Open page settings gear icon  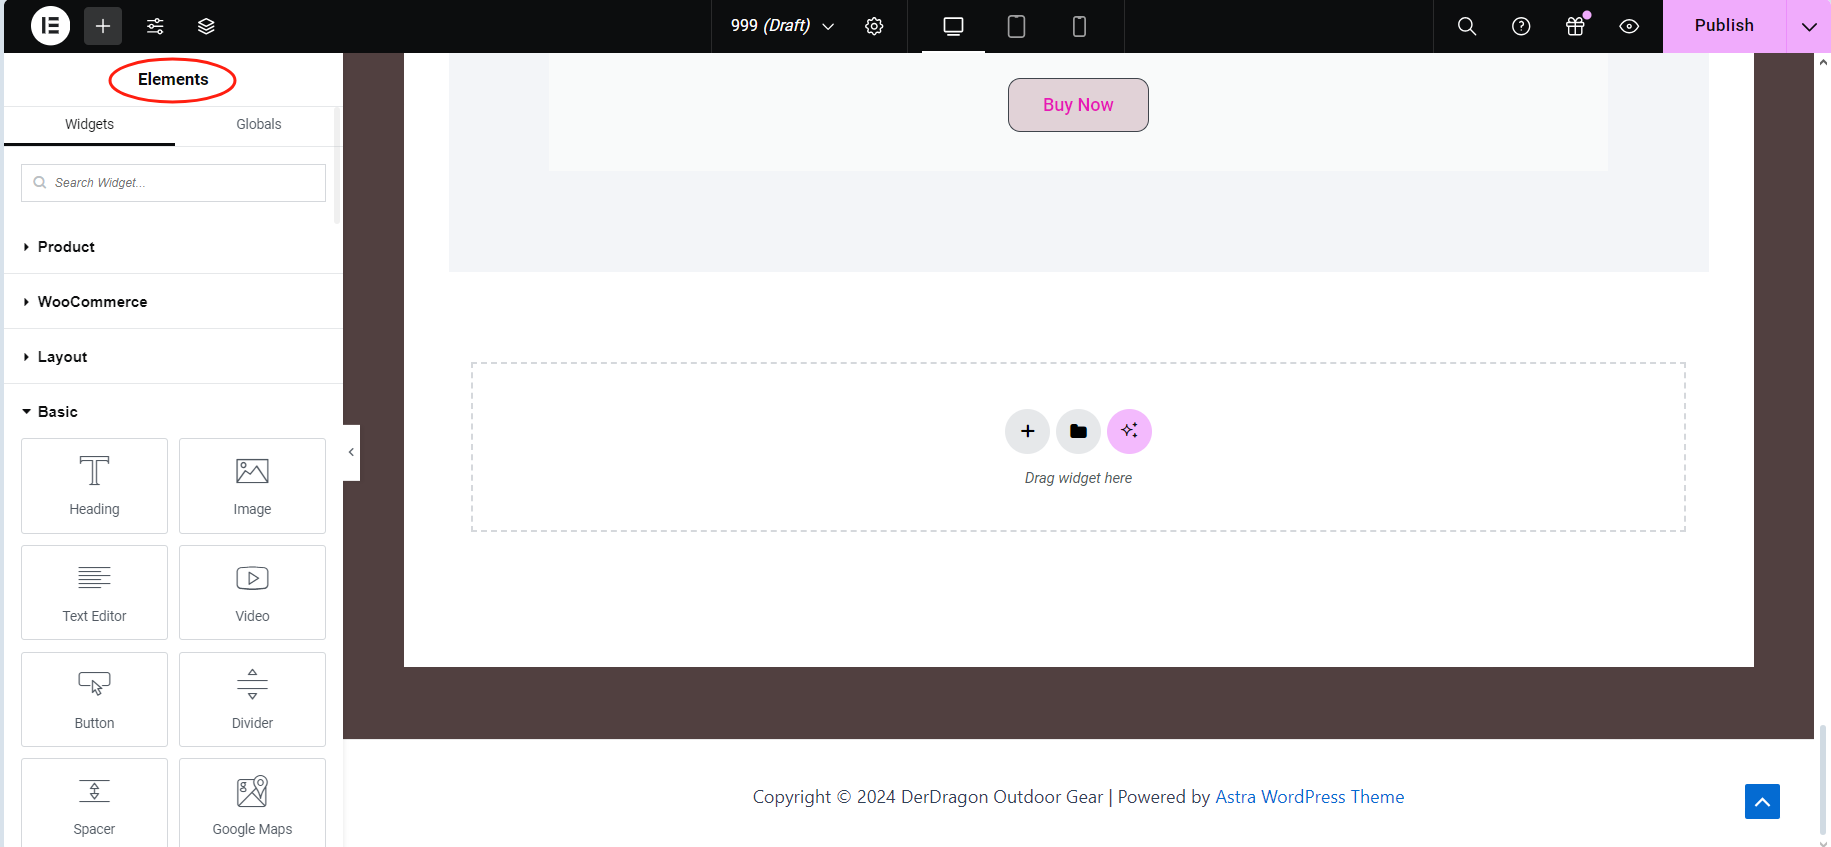click(x=874, y=26)
